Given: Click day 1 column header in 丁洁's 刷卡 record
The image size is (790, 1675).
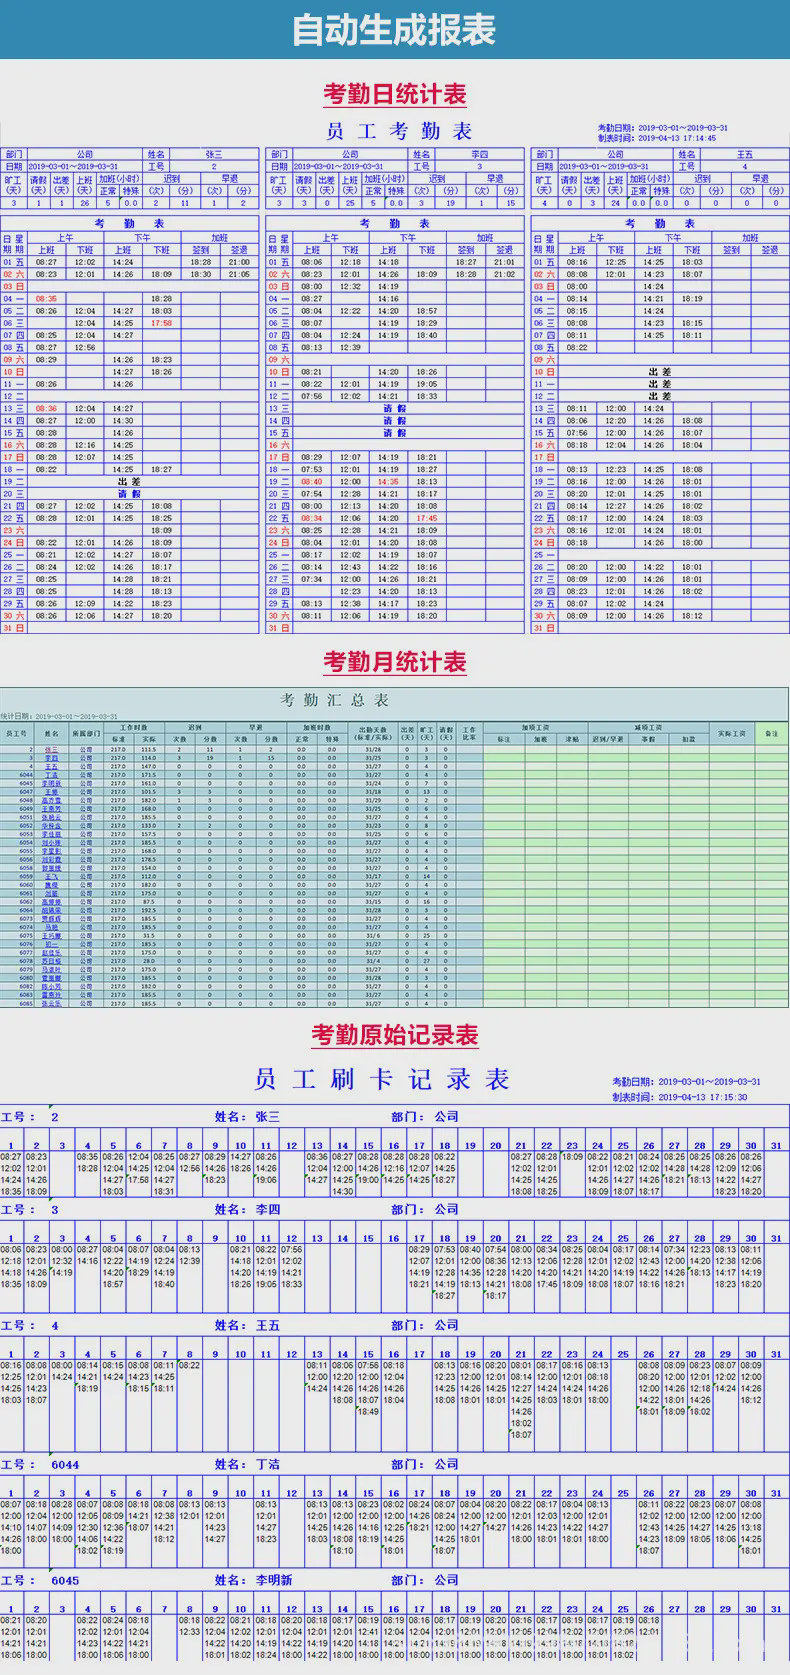Looking at the screenshot, I should click(x=11, y=1494).
